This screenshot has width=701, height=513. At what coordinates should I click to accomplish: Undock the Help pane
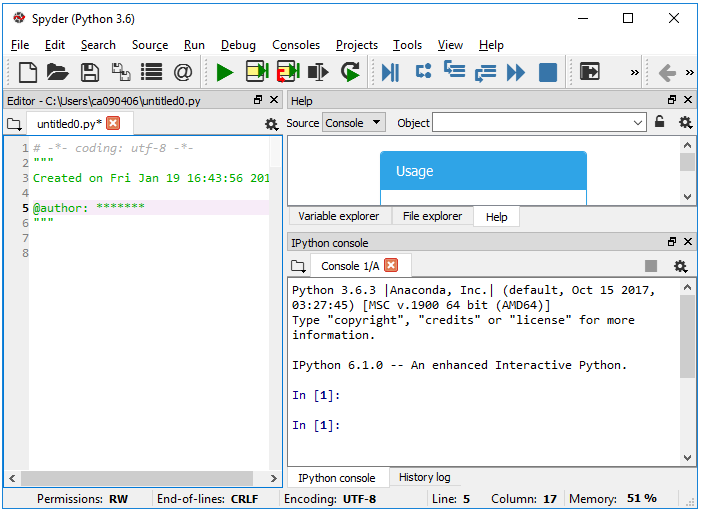672,99
